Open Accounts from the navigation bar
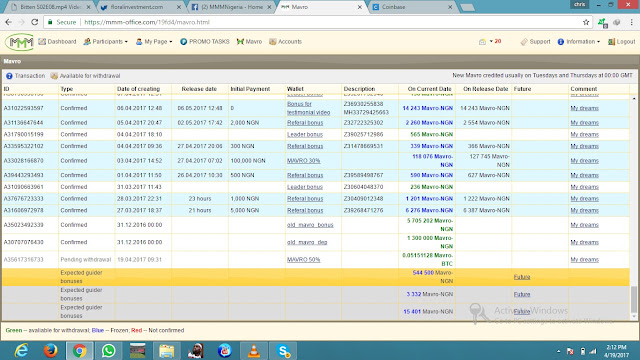Image resolution: width=640 pixels, height=360 pixels. (x=285, y=42)
